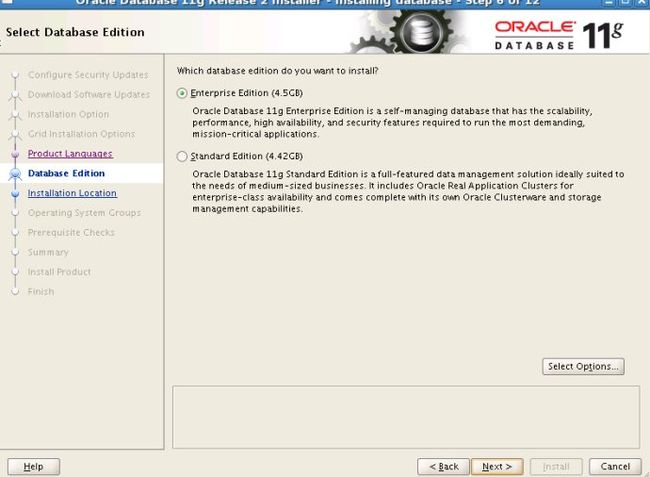The width and height of the screenshot is (650, 477).
Task: Close the installer window
Action: pyautogui.click(x=643, y=2)
